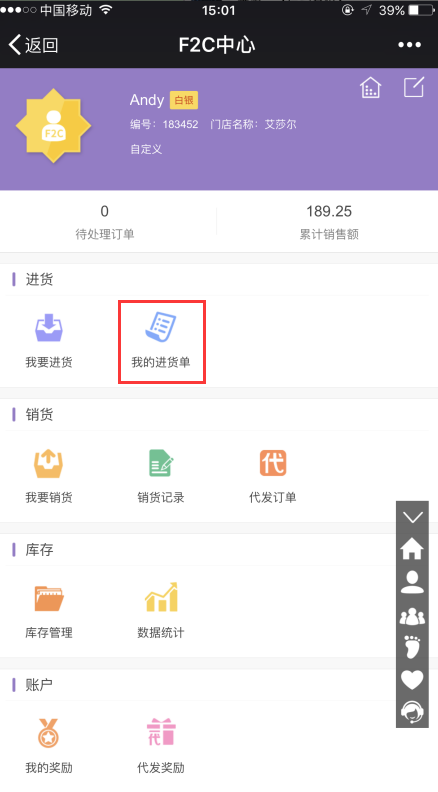Image resolution: width=438 pixels, height=792 pixels.
Task: Open 累计销售额 total sales amount
Action: (x=329, y=222)
